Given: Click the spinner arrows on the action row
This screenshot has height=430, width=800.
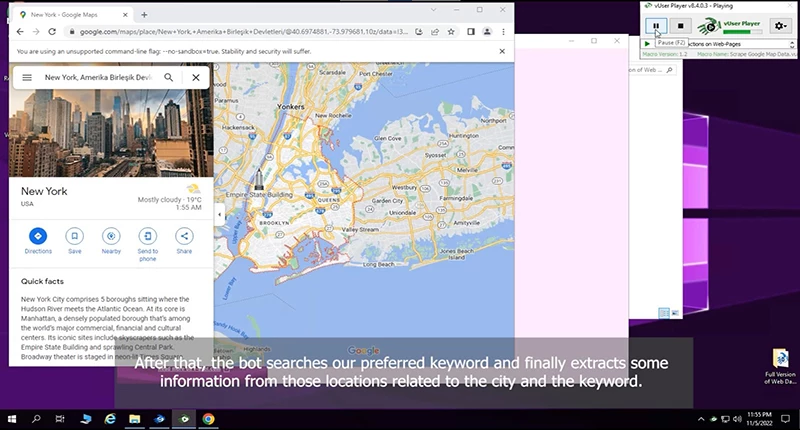Looking at the screenshot, I should point(792,44).
